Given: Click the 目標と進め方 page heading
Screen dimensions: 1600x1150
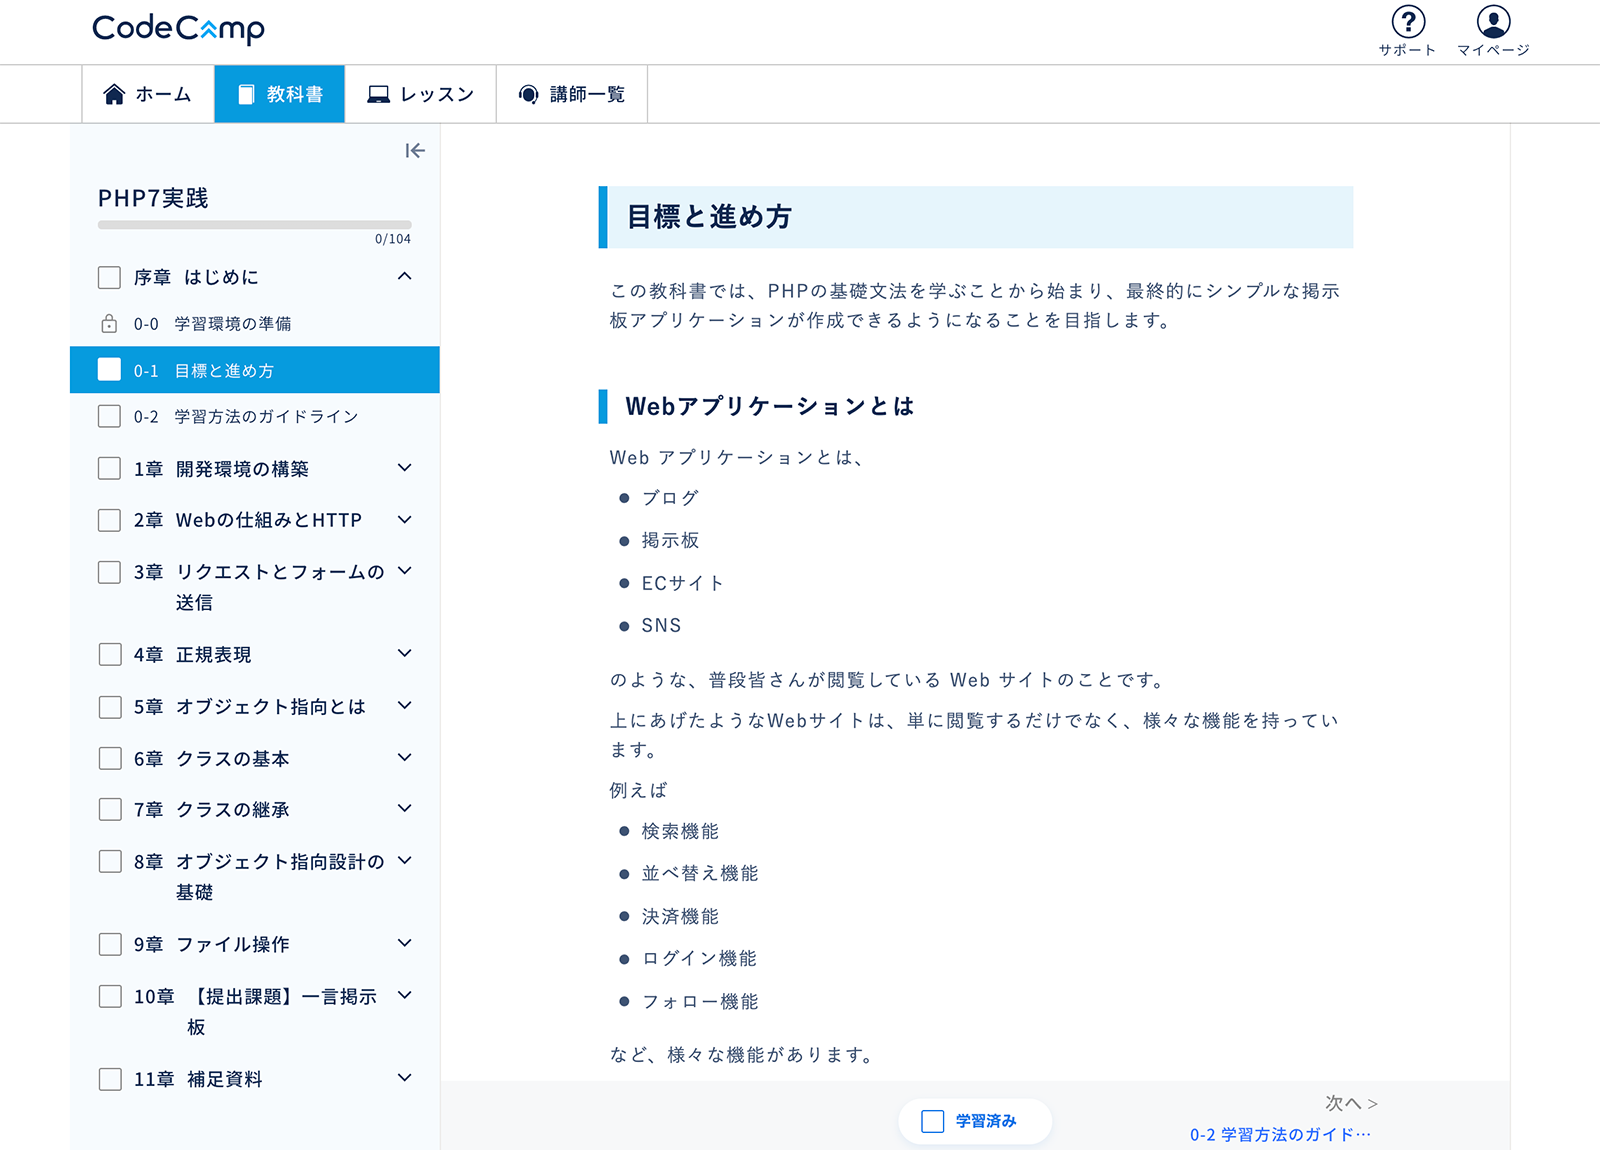Looking at the screenshot, I should click(709, 217).
